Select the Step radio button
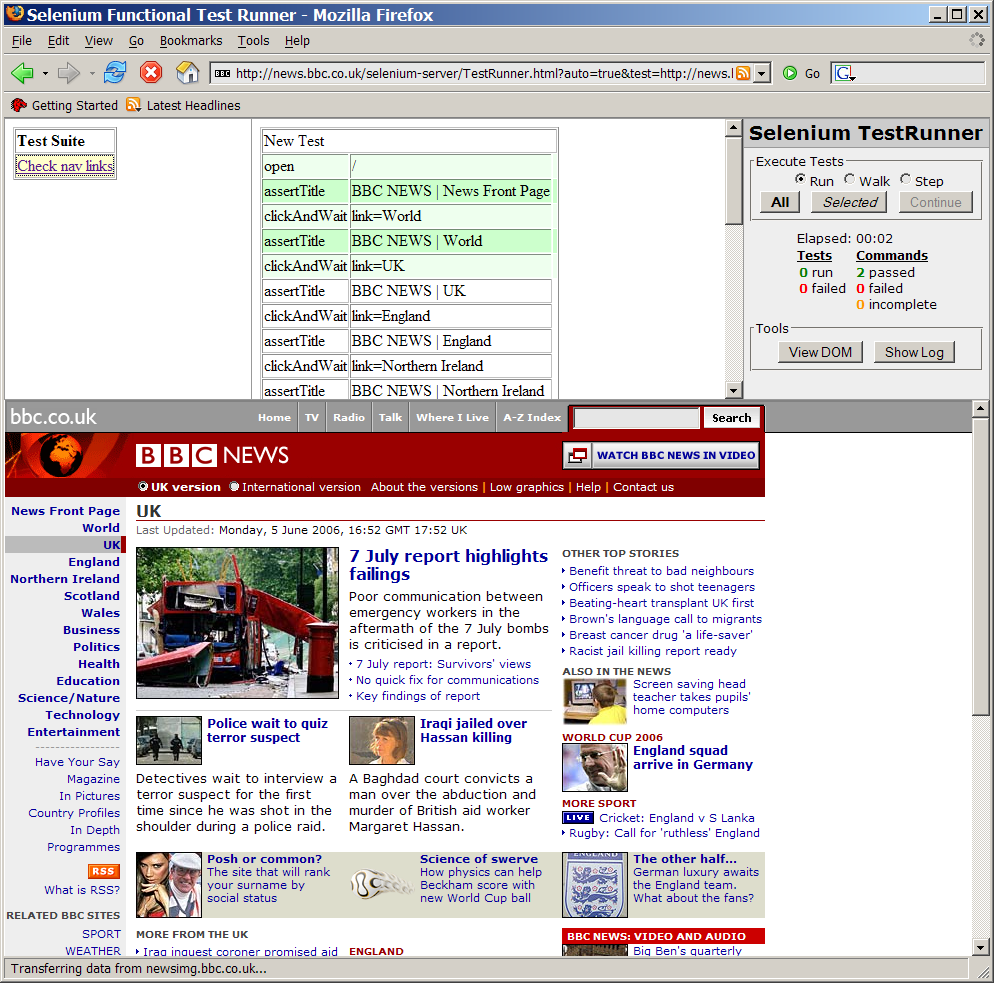This screenshot has height=983, width=994. point(905,179)
